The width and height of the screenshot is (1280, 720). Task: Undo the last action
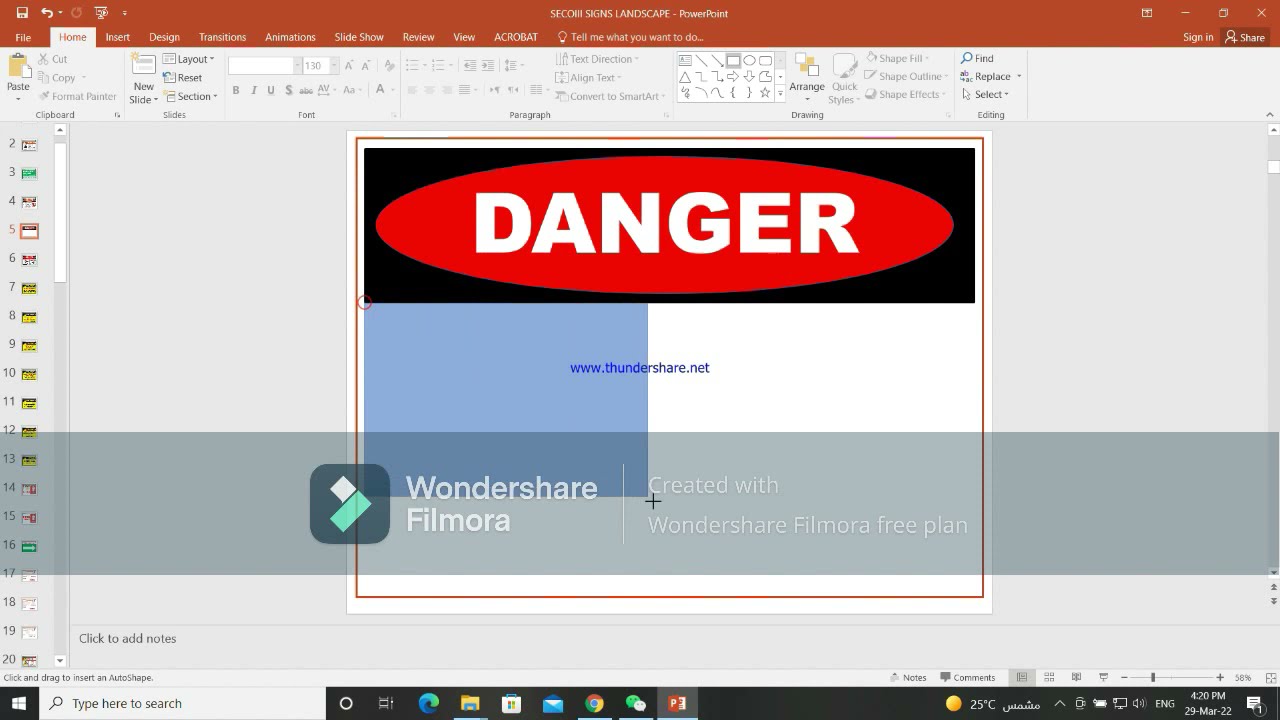tap(46, 13)
